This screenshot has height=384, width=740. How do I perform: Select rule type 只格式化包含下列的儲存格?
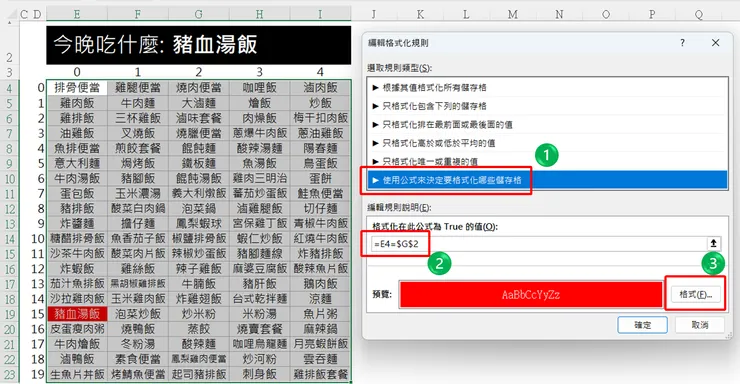pyautogui.click(x=547, y=106)
